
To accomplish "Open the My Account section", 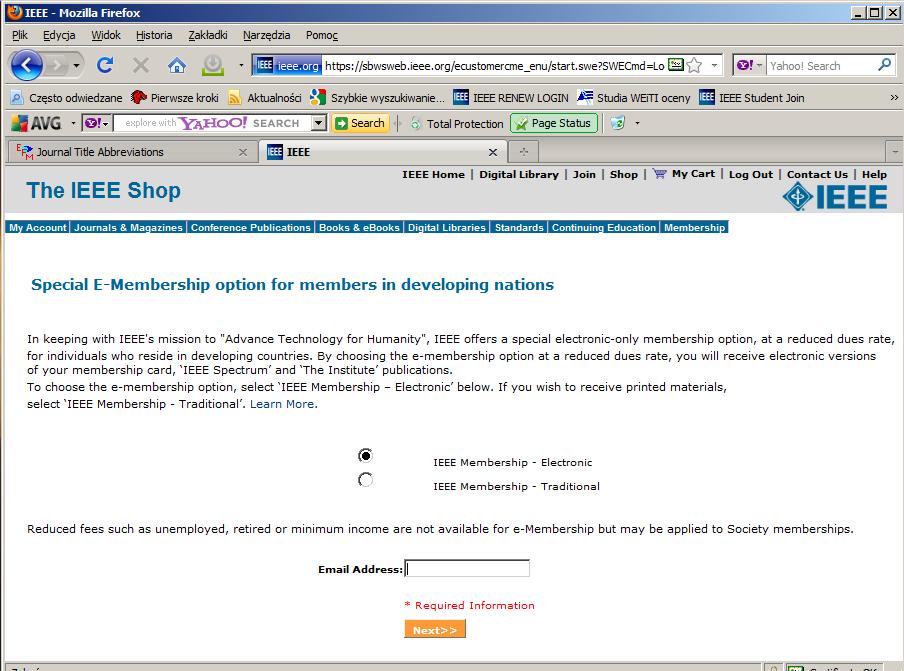I will tap(37, 227).
